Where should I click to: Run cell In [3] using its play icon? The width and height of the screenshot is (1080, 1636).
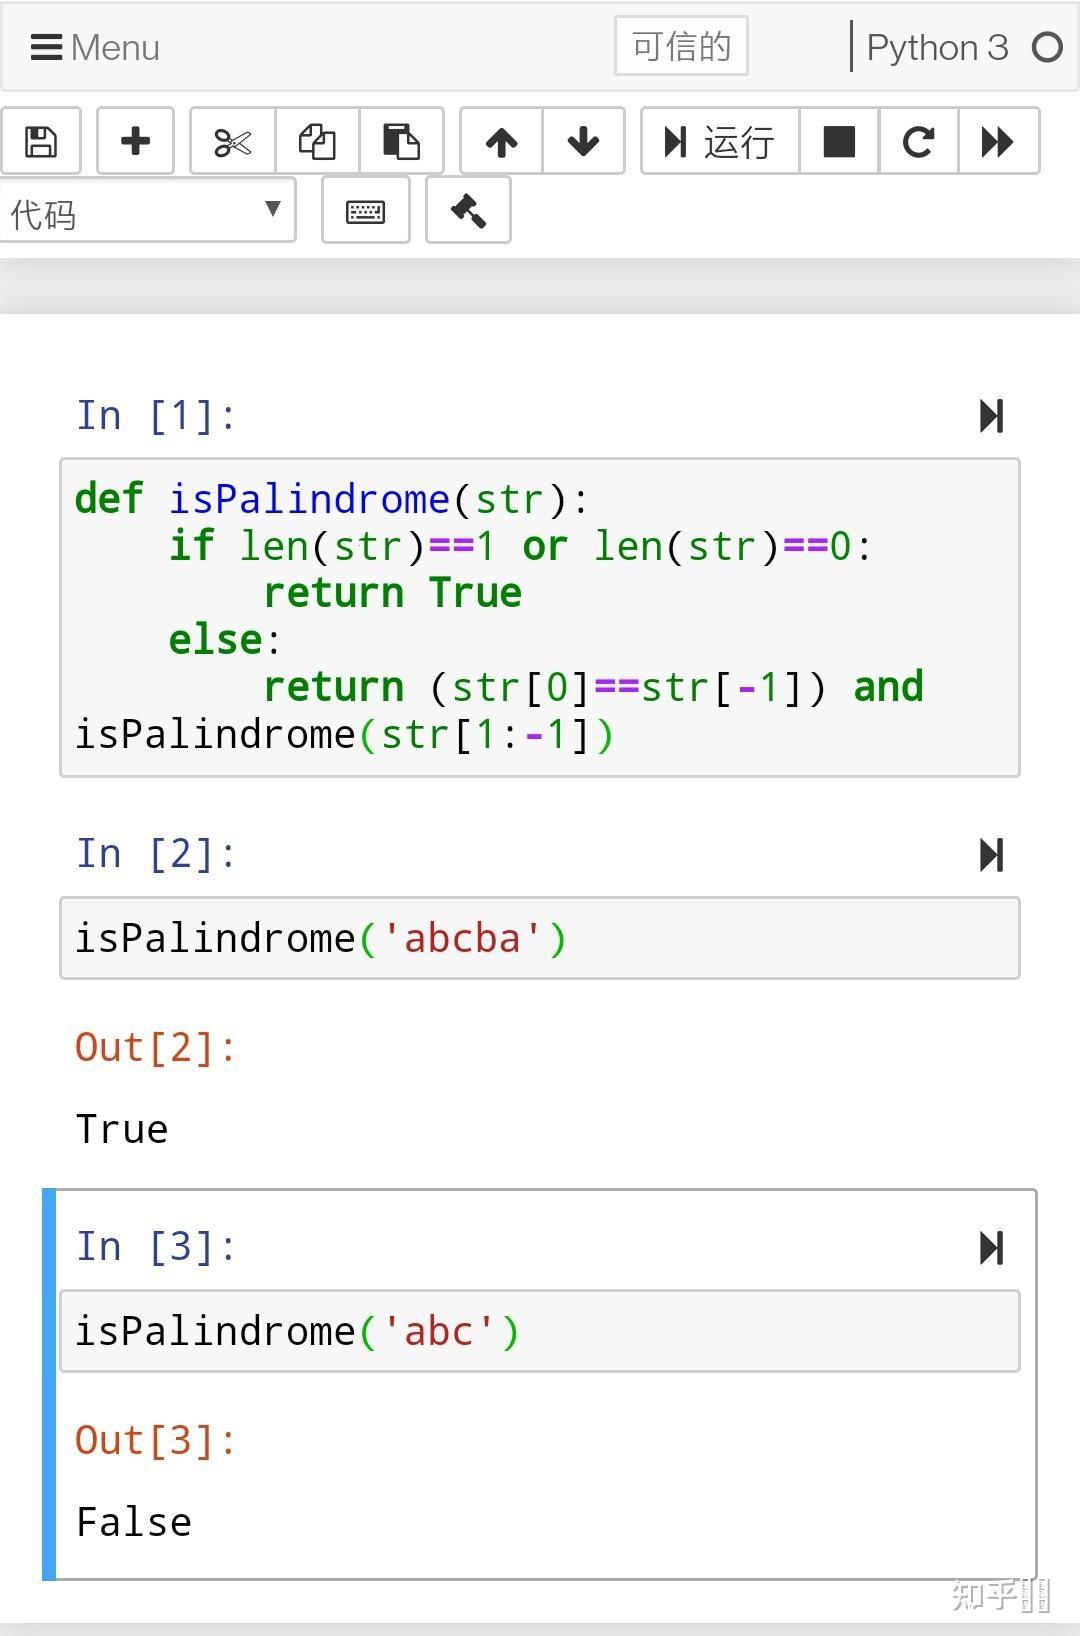coord(991,1248)
